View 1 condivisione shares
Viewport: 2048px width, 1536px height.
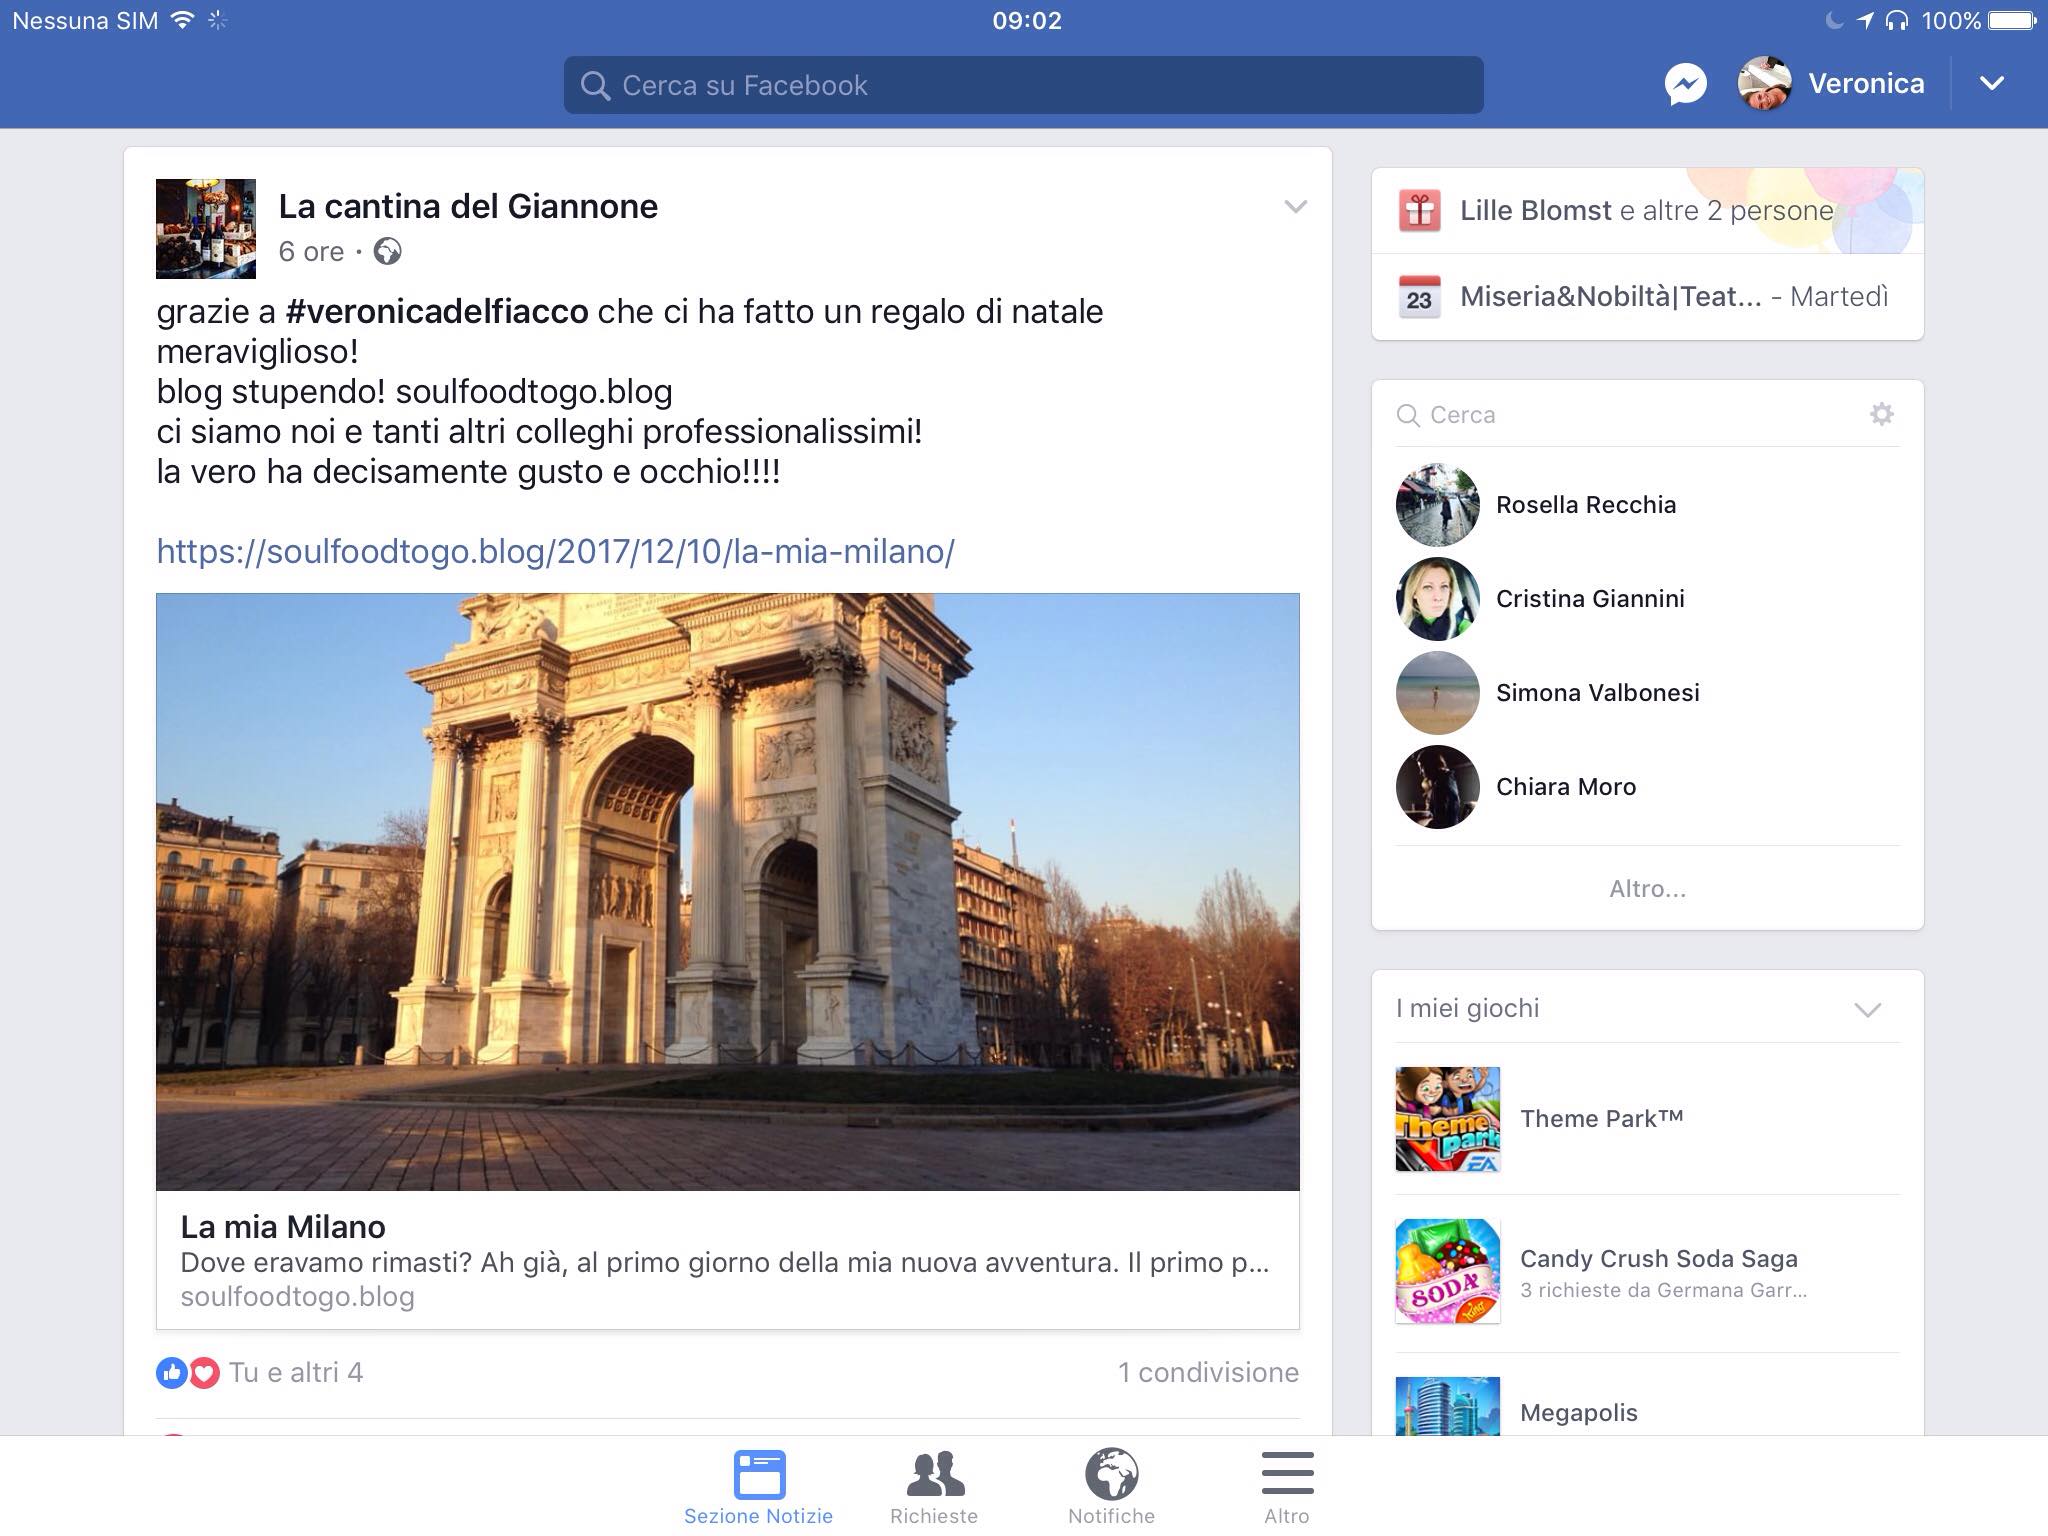1208,1373
